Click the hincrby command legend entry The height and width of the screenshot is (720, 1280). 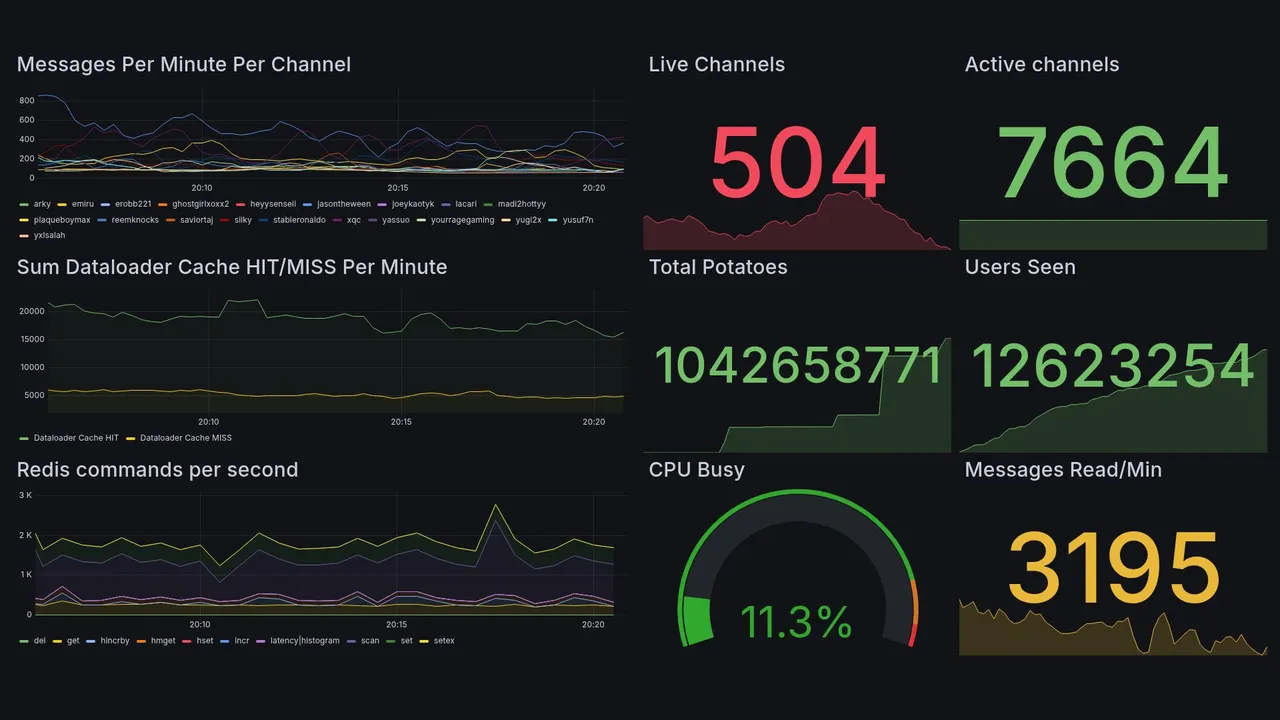pos(108,641)
